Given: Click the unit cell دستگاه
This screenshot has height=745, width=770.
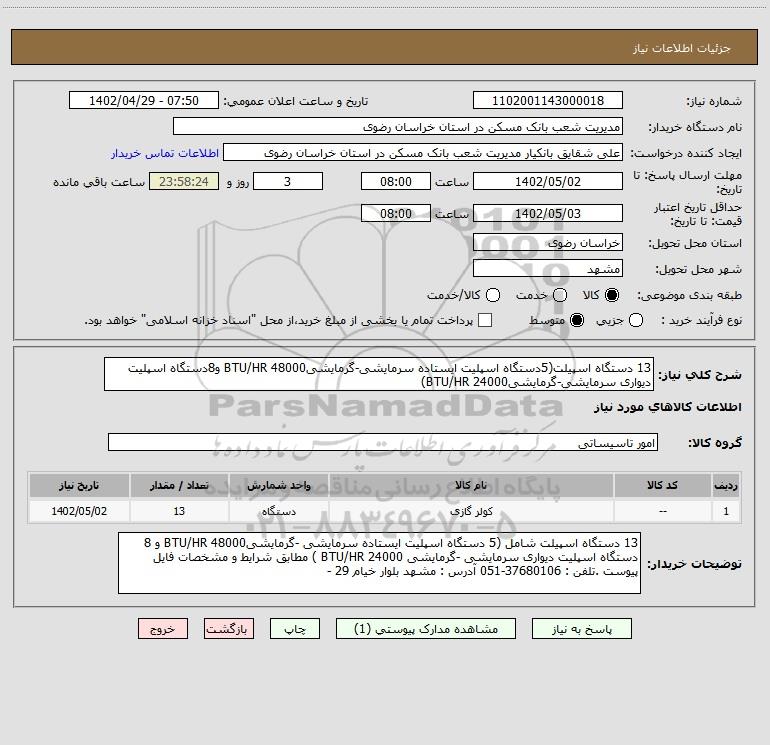Looking at the screenshot, I should tap(278, 511).
